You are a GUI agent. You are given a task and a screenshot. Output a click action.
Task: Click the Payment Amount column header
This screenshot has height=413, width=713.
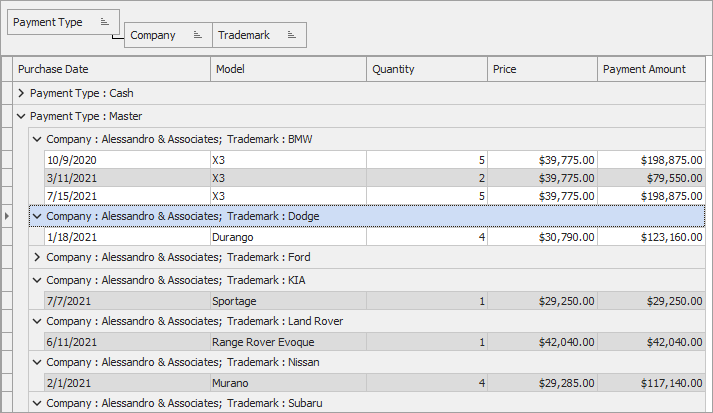tap(650, 69)
